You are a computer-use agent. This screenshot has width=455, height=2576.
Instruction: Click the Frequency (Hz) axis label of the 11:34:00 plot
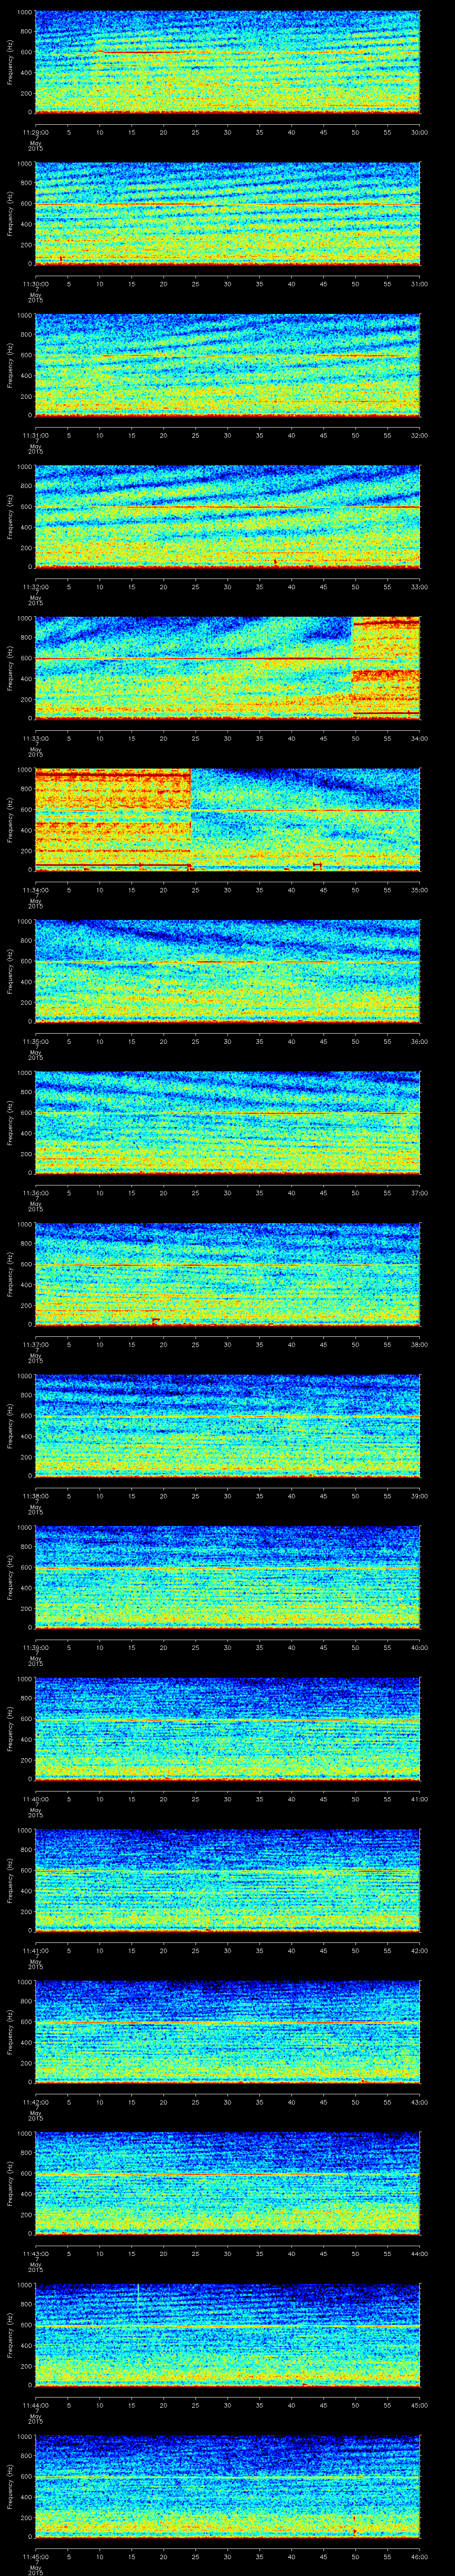(10, 820)
